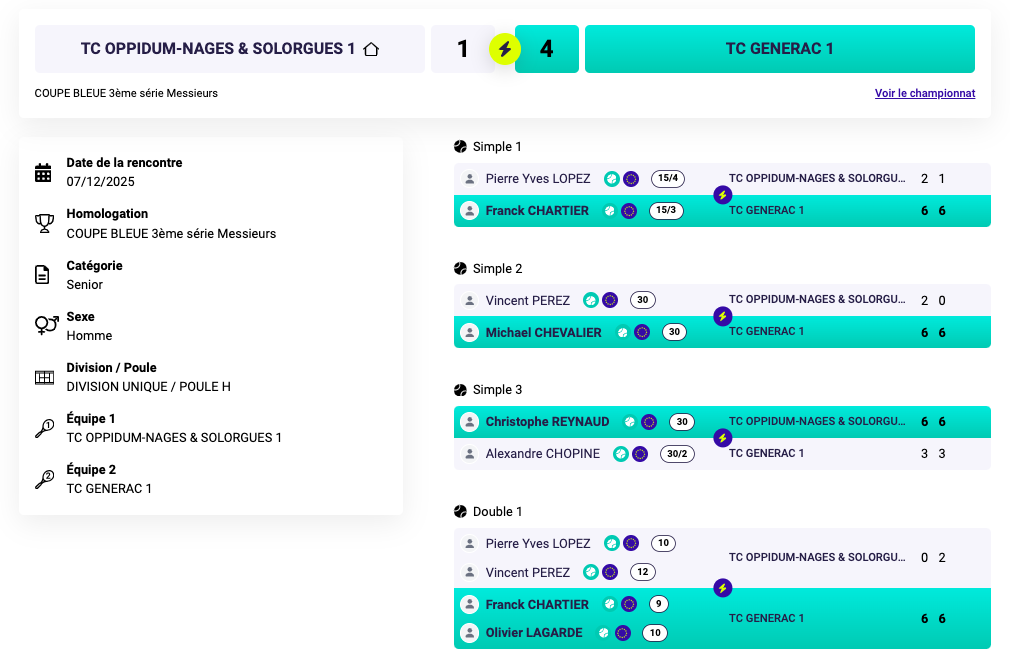1010x661 pixels.
Task: Click the home icon beside TC OPPIDUM-NAGES & SOLORGUES 1
Action: pos(371,49)
